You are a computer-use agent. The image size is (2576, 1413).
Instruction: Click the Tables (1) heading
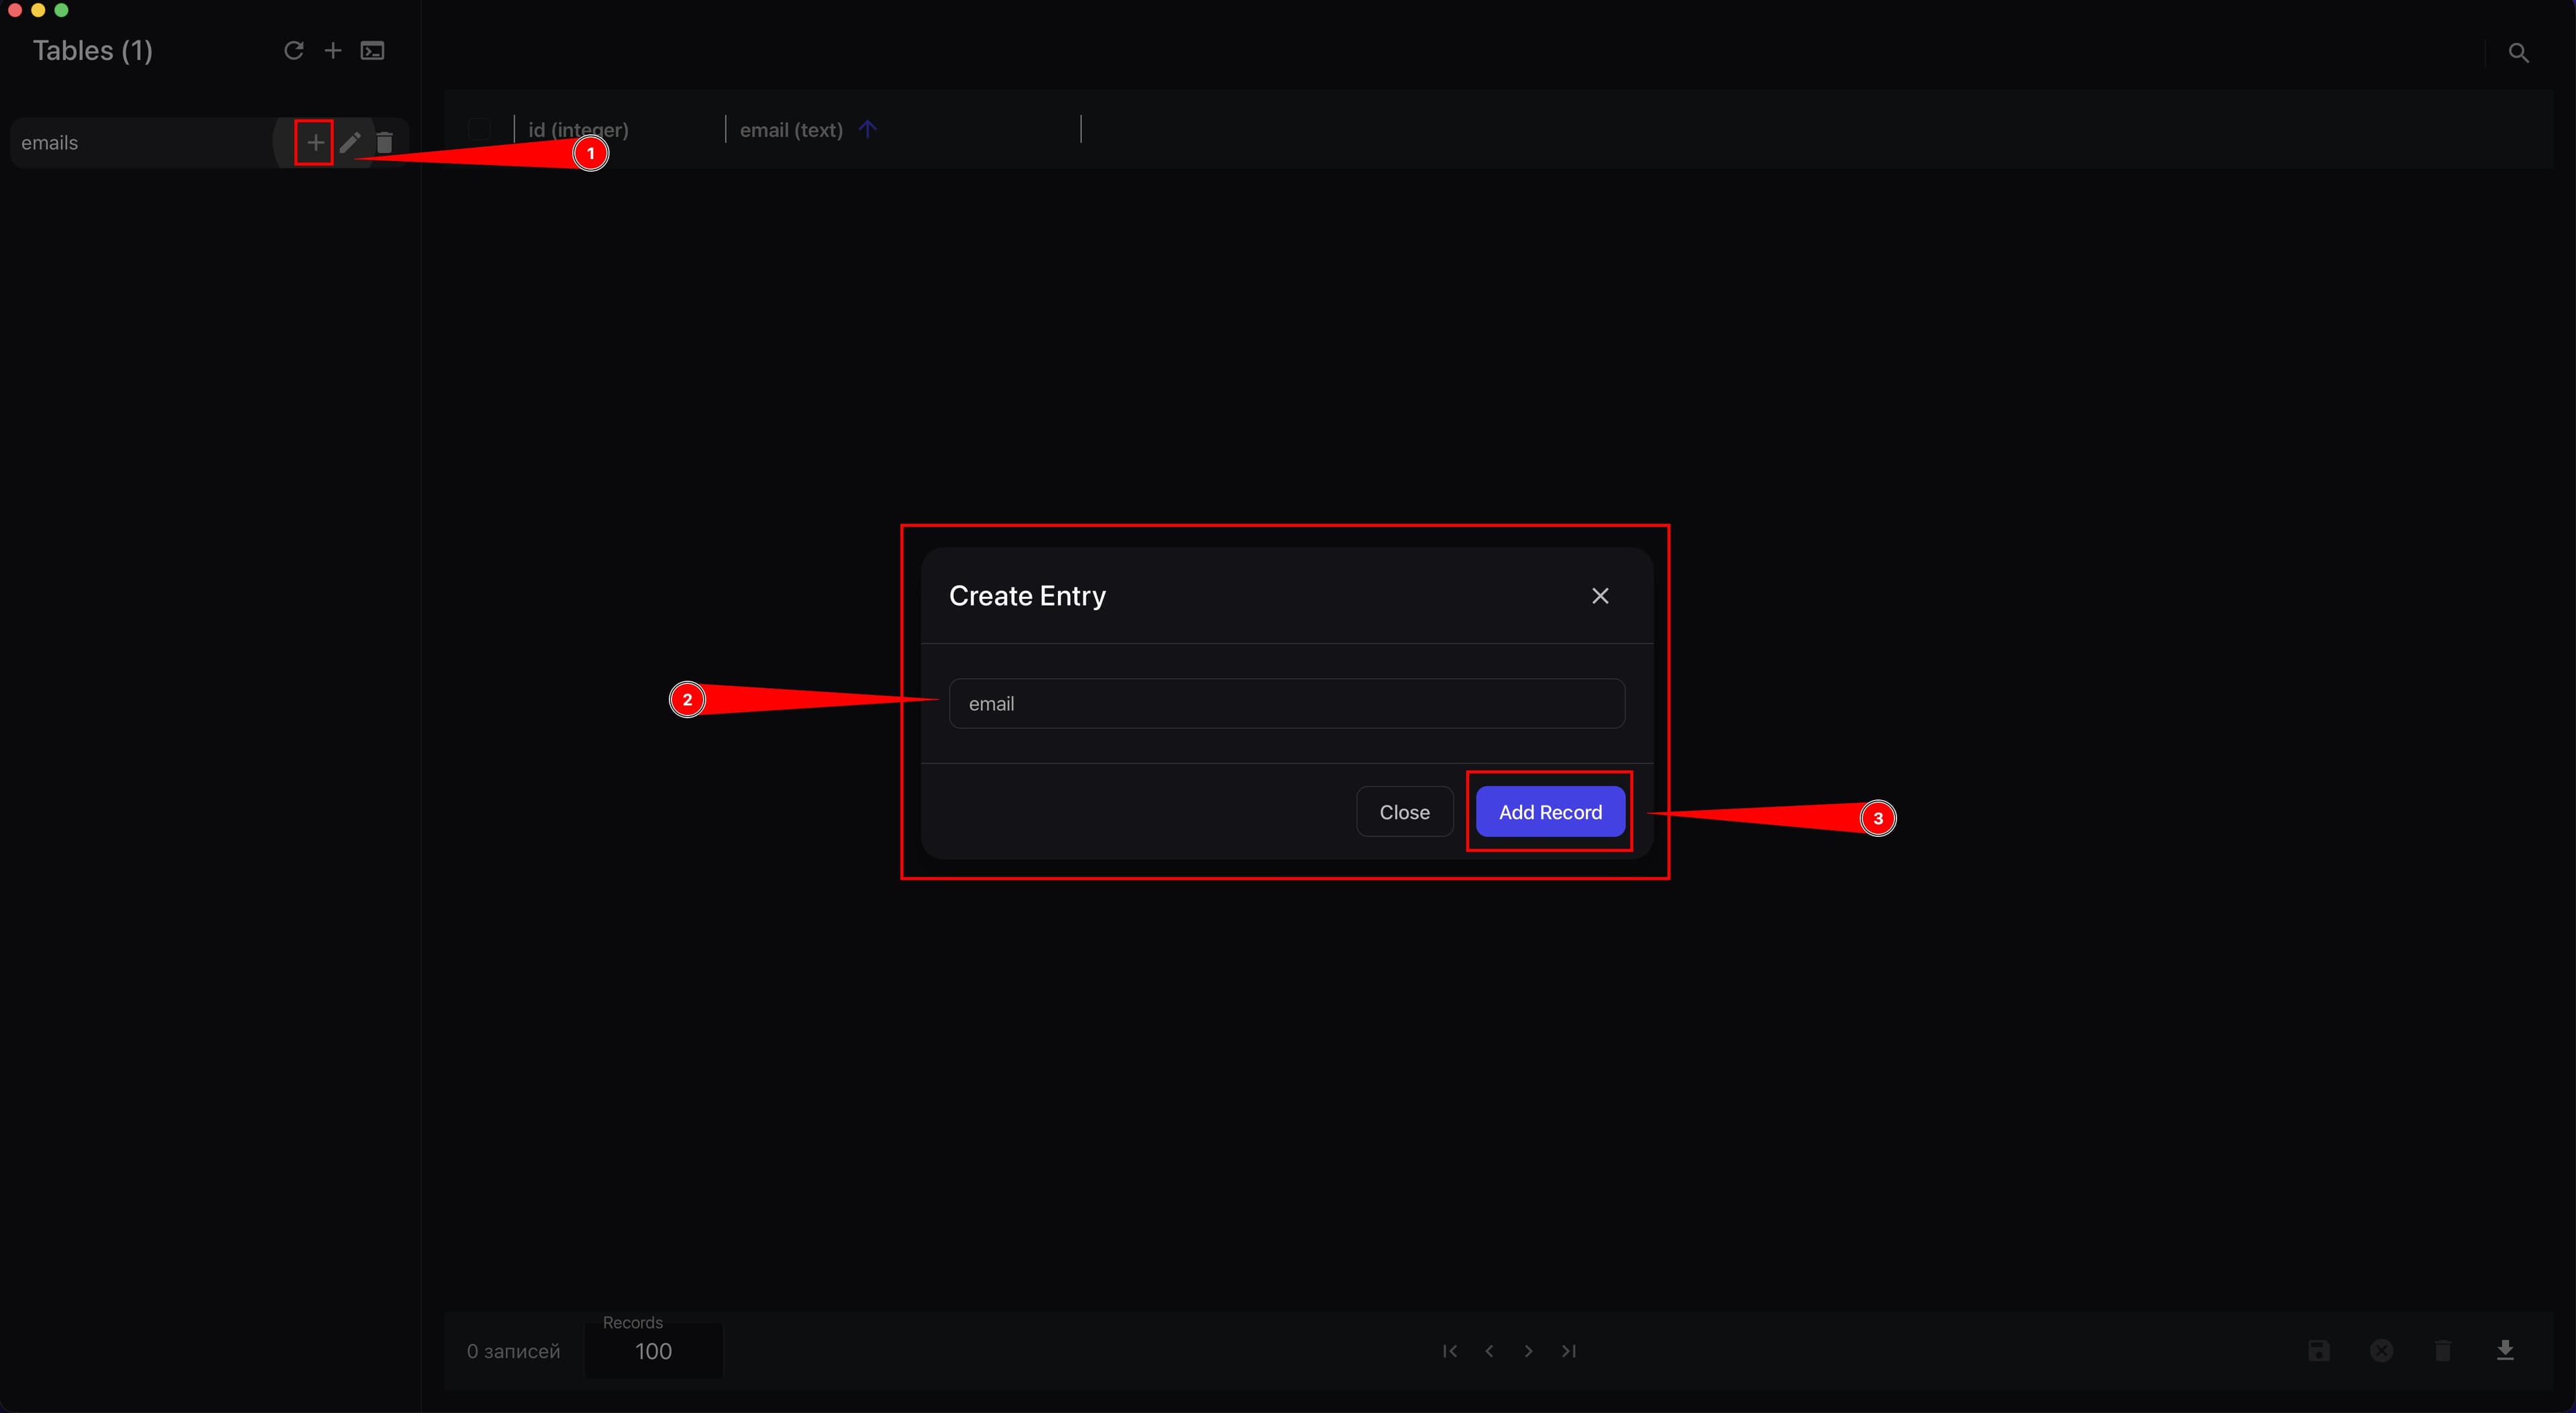pyautogui.click(x=93, y=51)
